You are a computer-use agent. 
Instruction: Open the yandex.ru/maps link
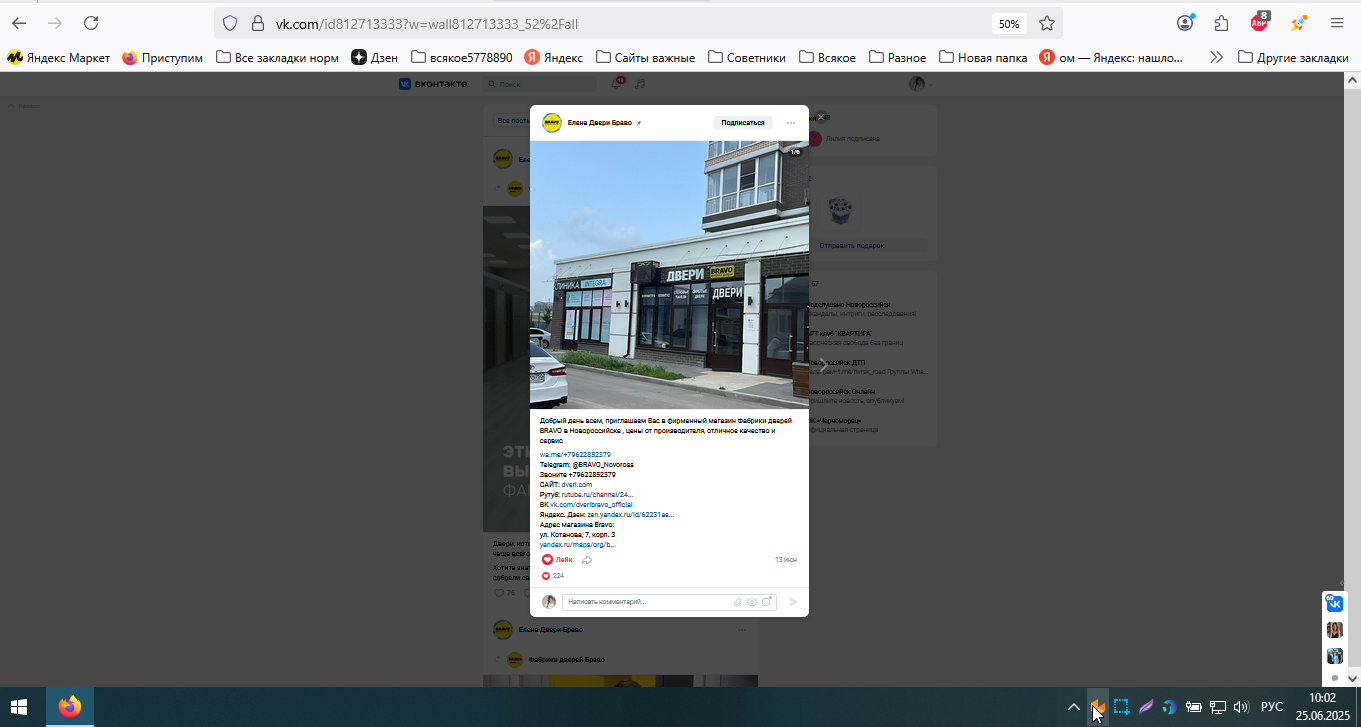[578, 545]
